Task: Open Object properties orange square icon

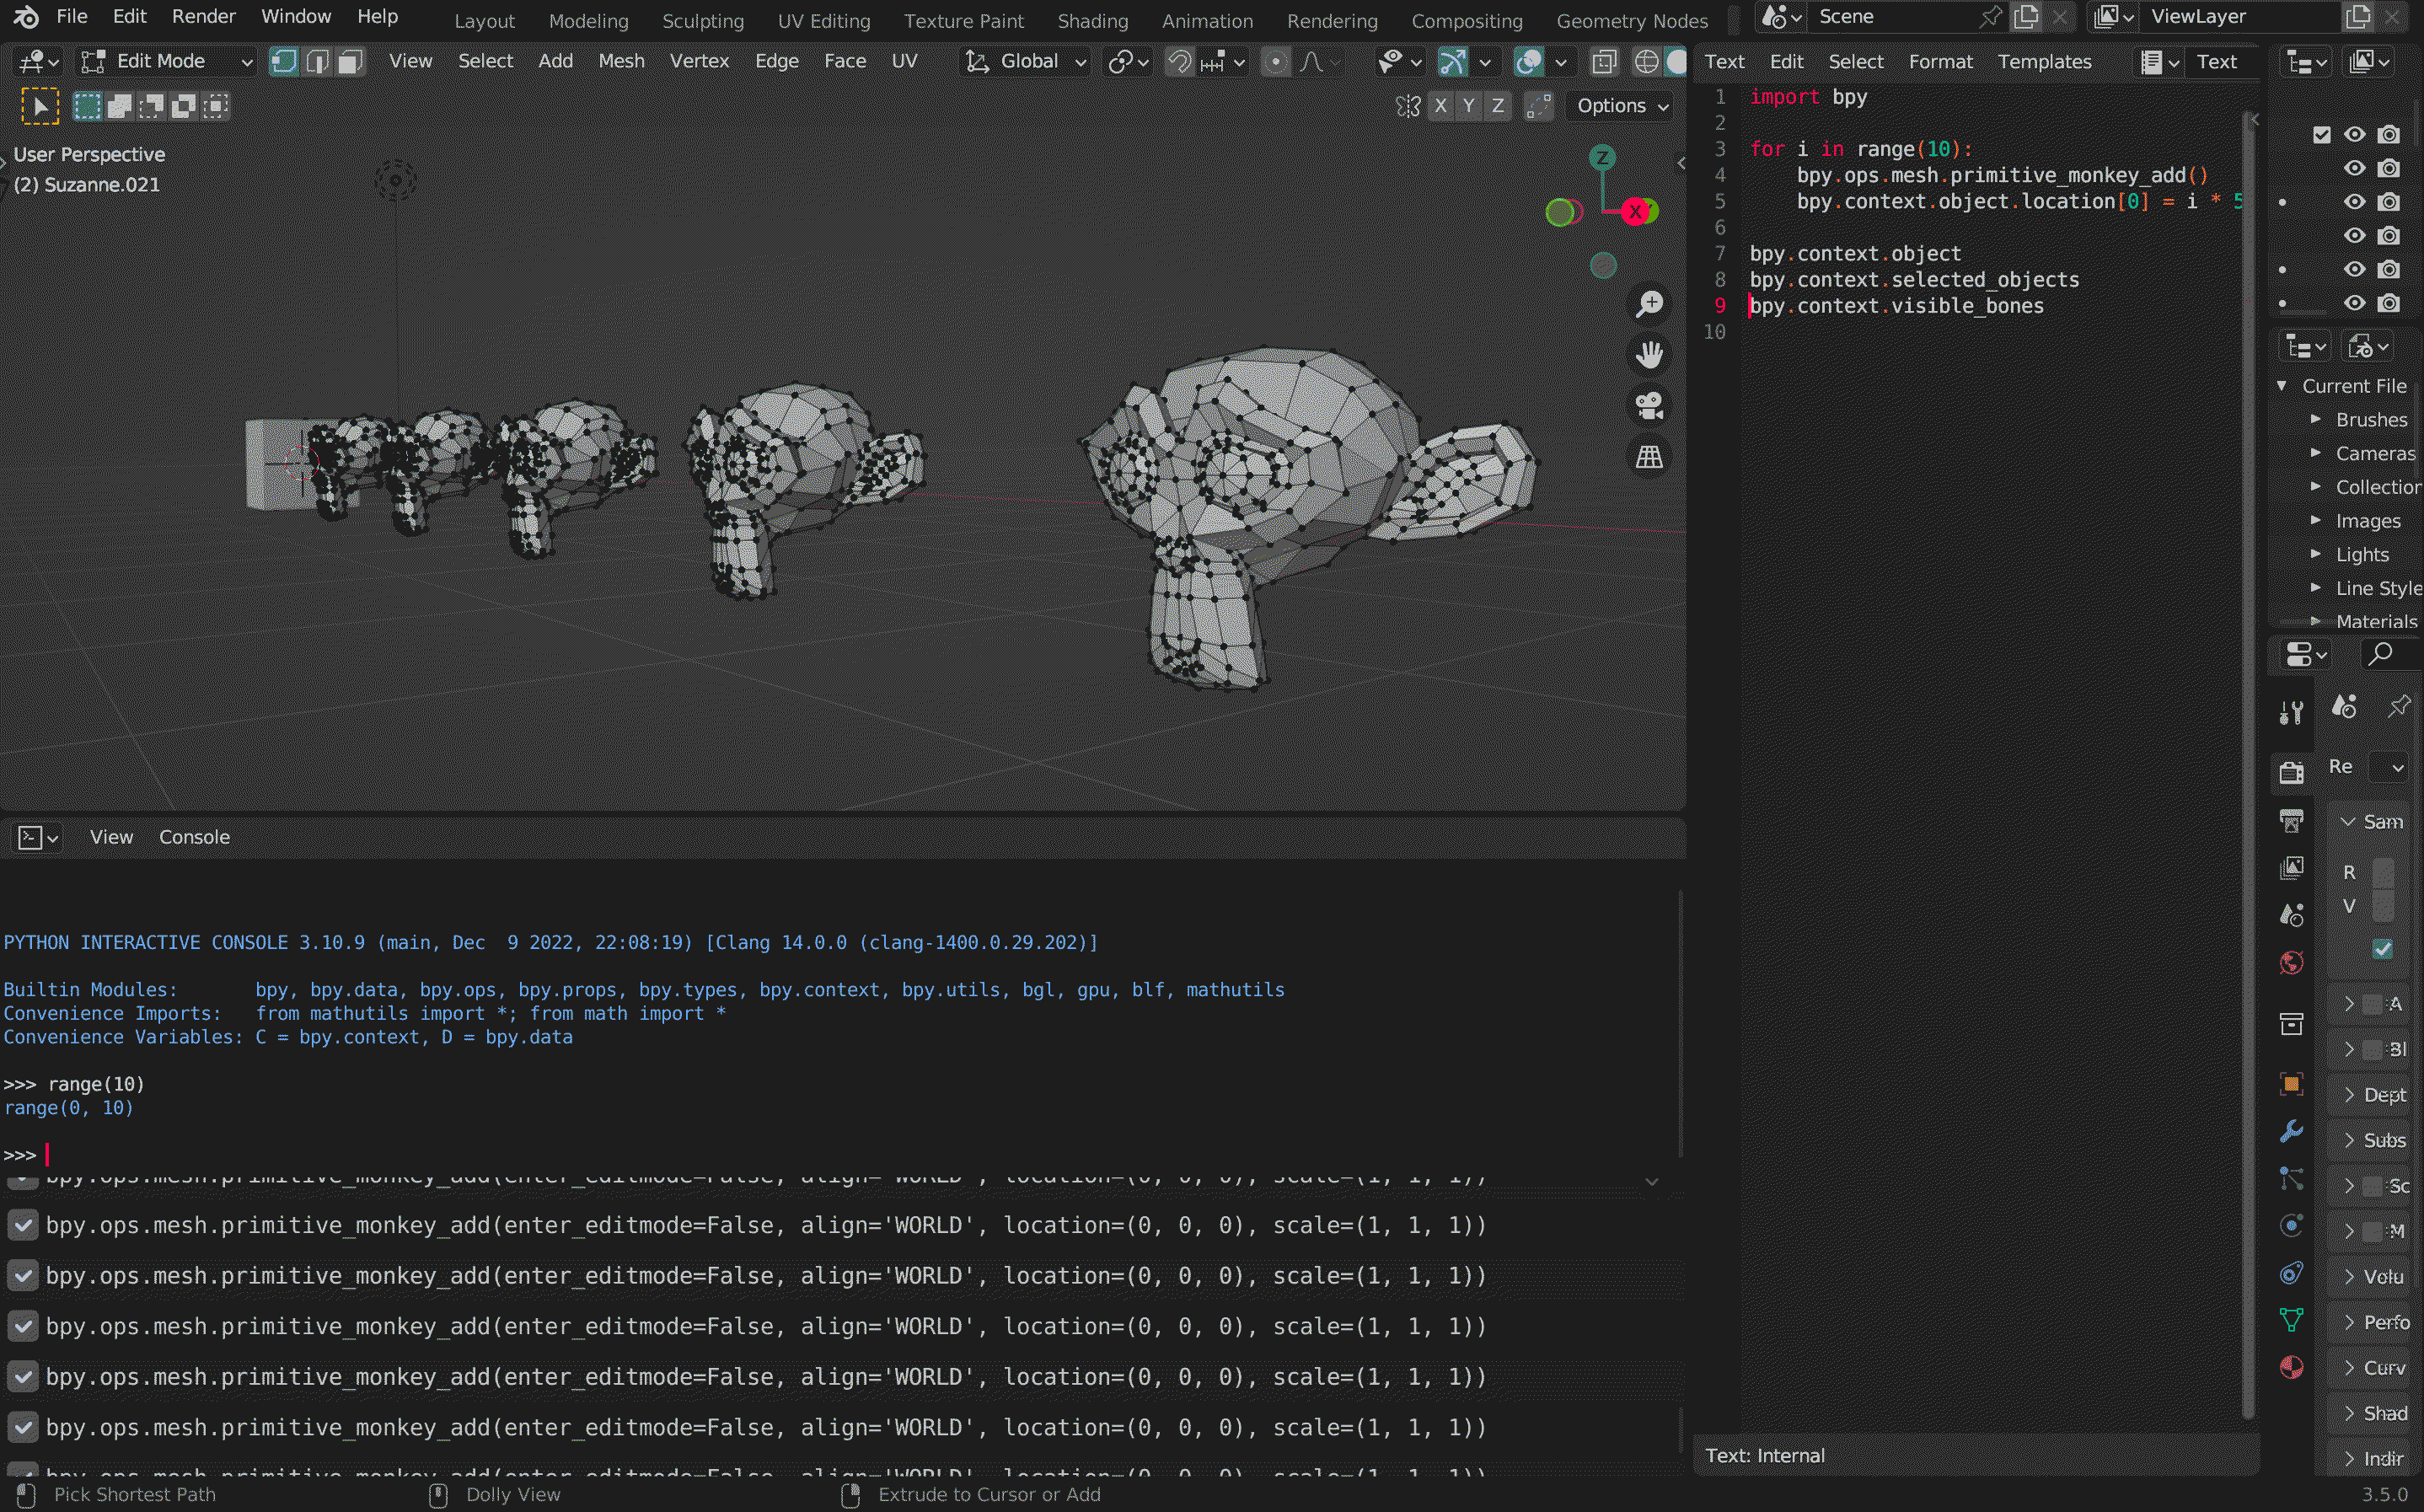Action: point(2291,1084)
